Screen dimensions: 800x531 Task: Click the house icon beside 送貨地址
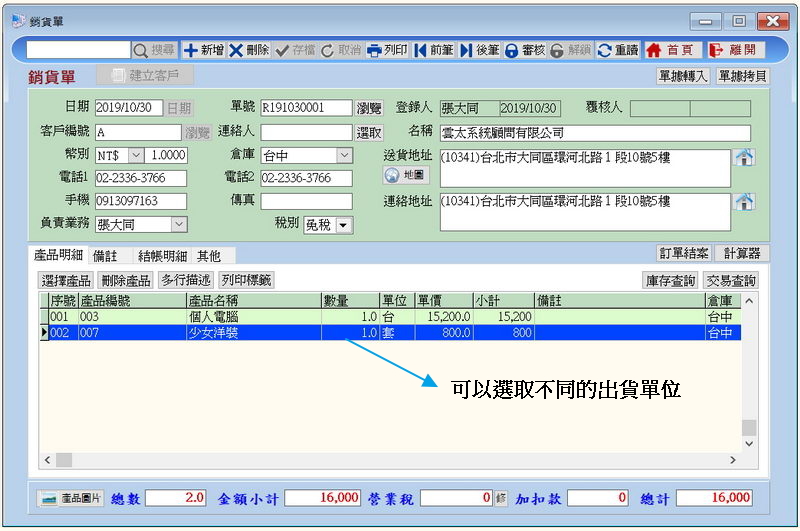(743, 157)
